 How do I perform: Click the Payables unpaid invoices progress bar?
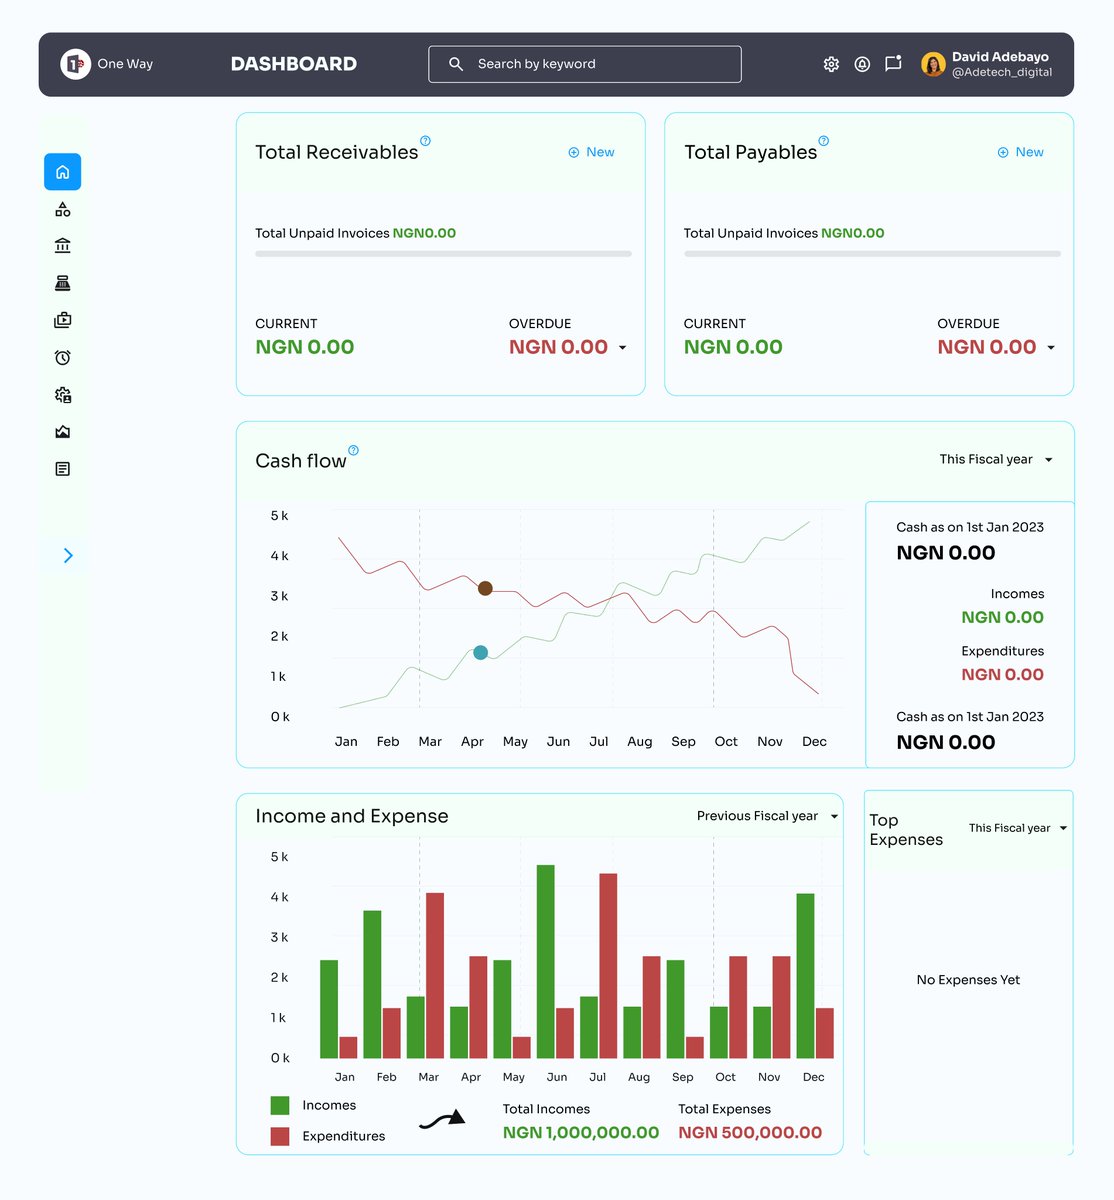pos(872,254)
